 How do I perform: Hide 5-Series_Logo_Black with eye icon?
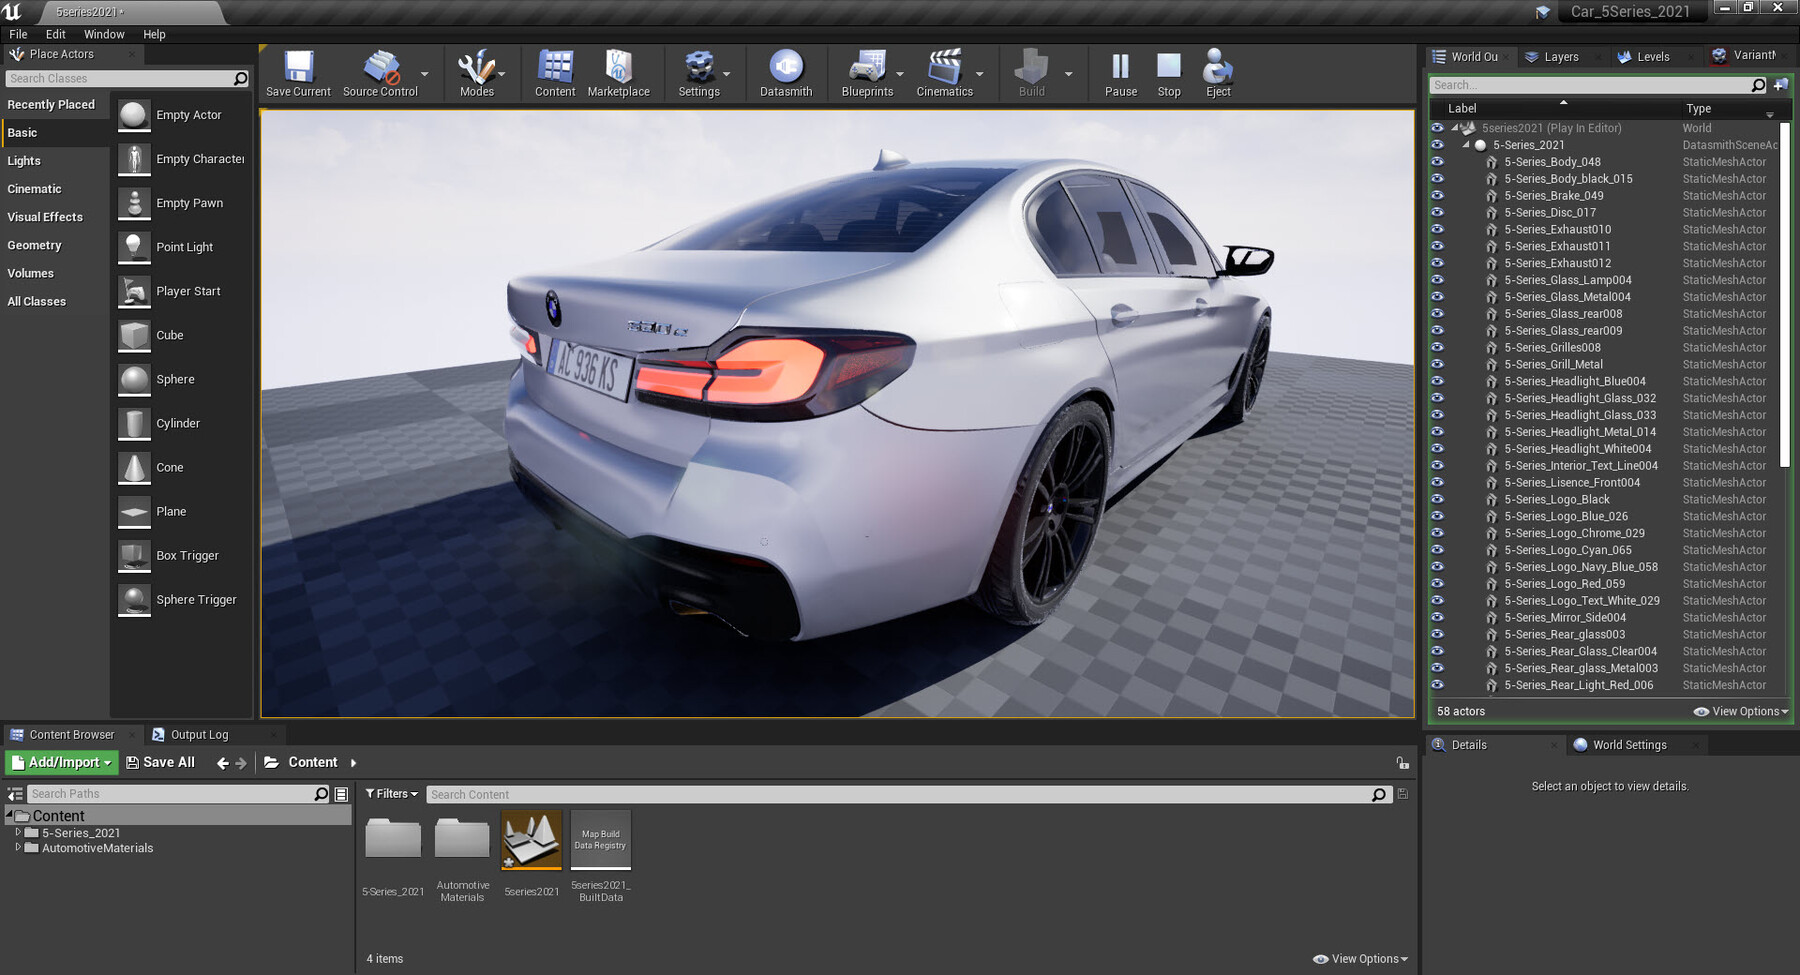point(1437,499)
